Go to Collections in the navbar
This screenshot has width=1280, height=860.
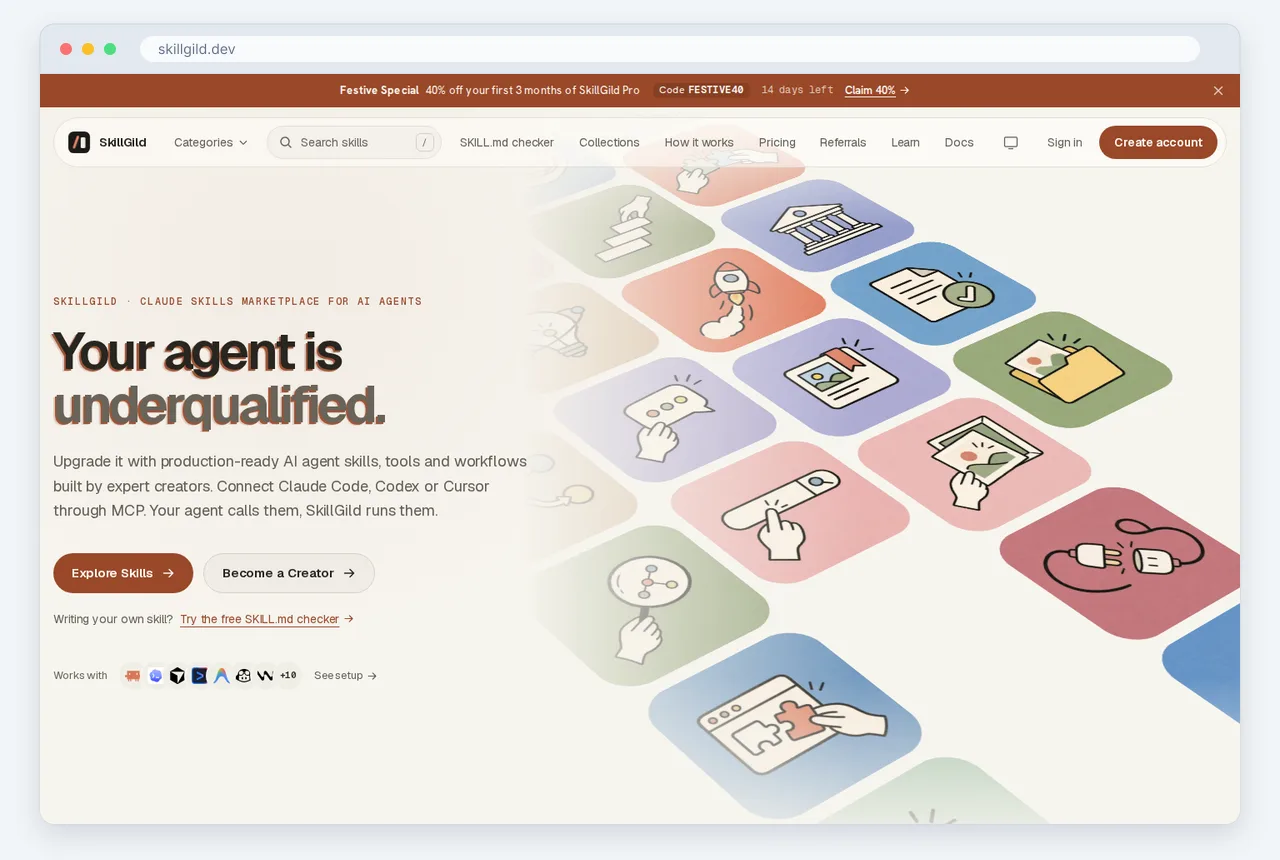point(609,143)
